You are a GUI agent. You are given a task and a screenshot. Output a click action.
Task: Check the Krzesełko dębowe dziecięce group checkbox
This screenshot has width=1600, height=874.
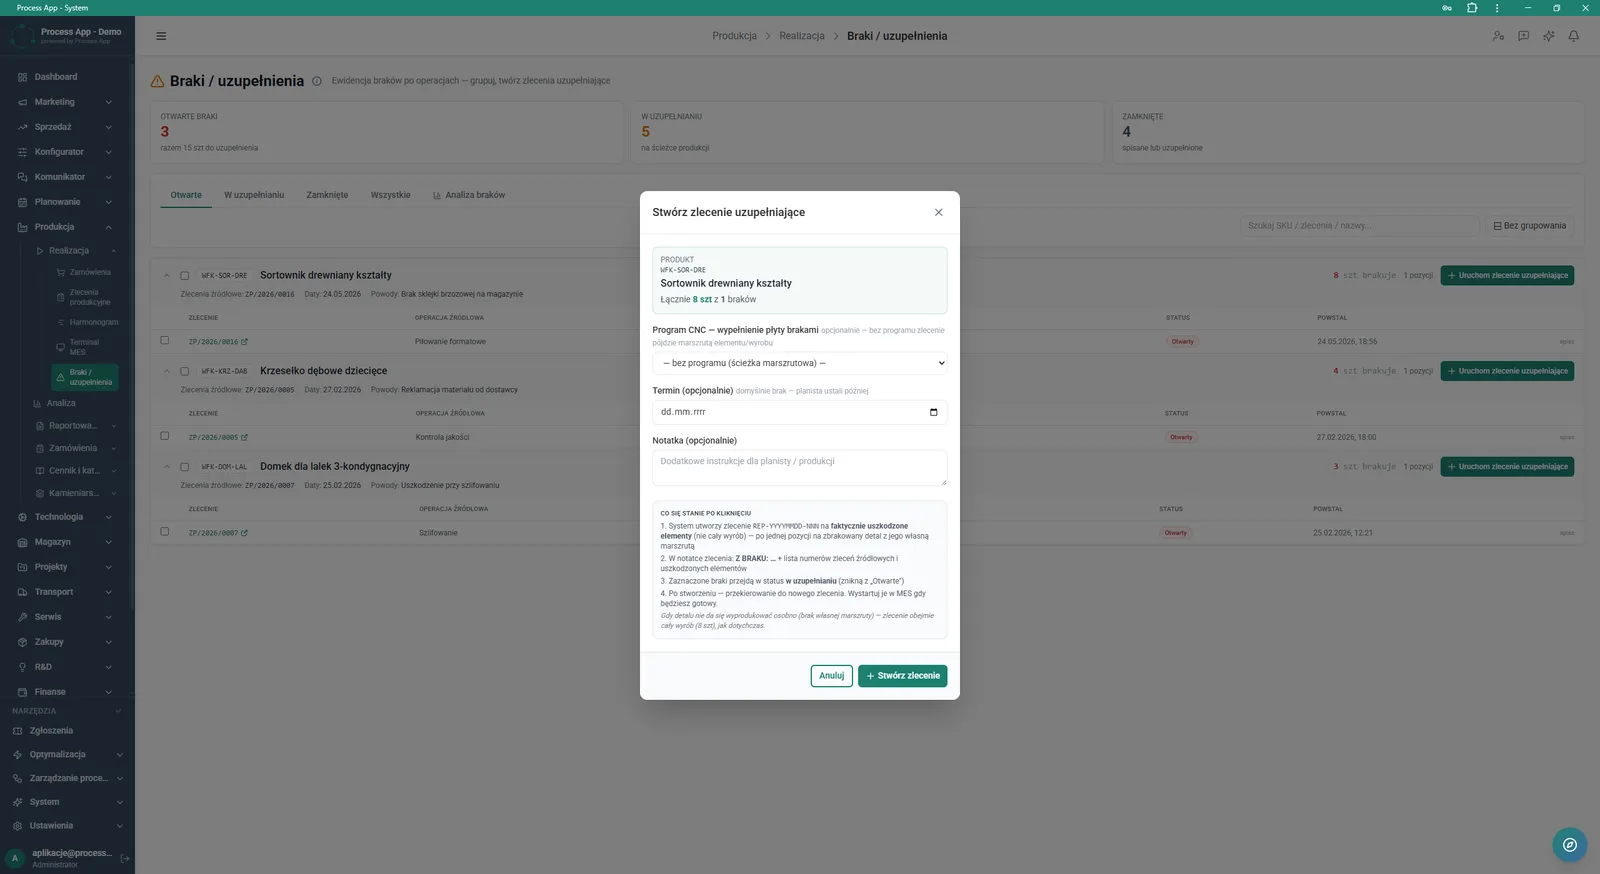[184, 371]
